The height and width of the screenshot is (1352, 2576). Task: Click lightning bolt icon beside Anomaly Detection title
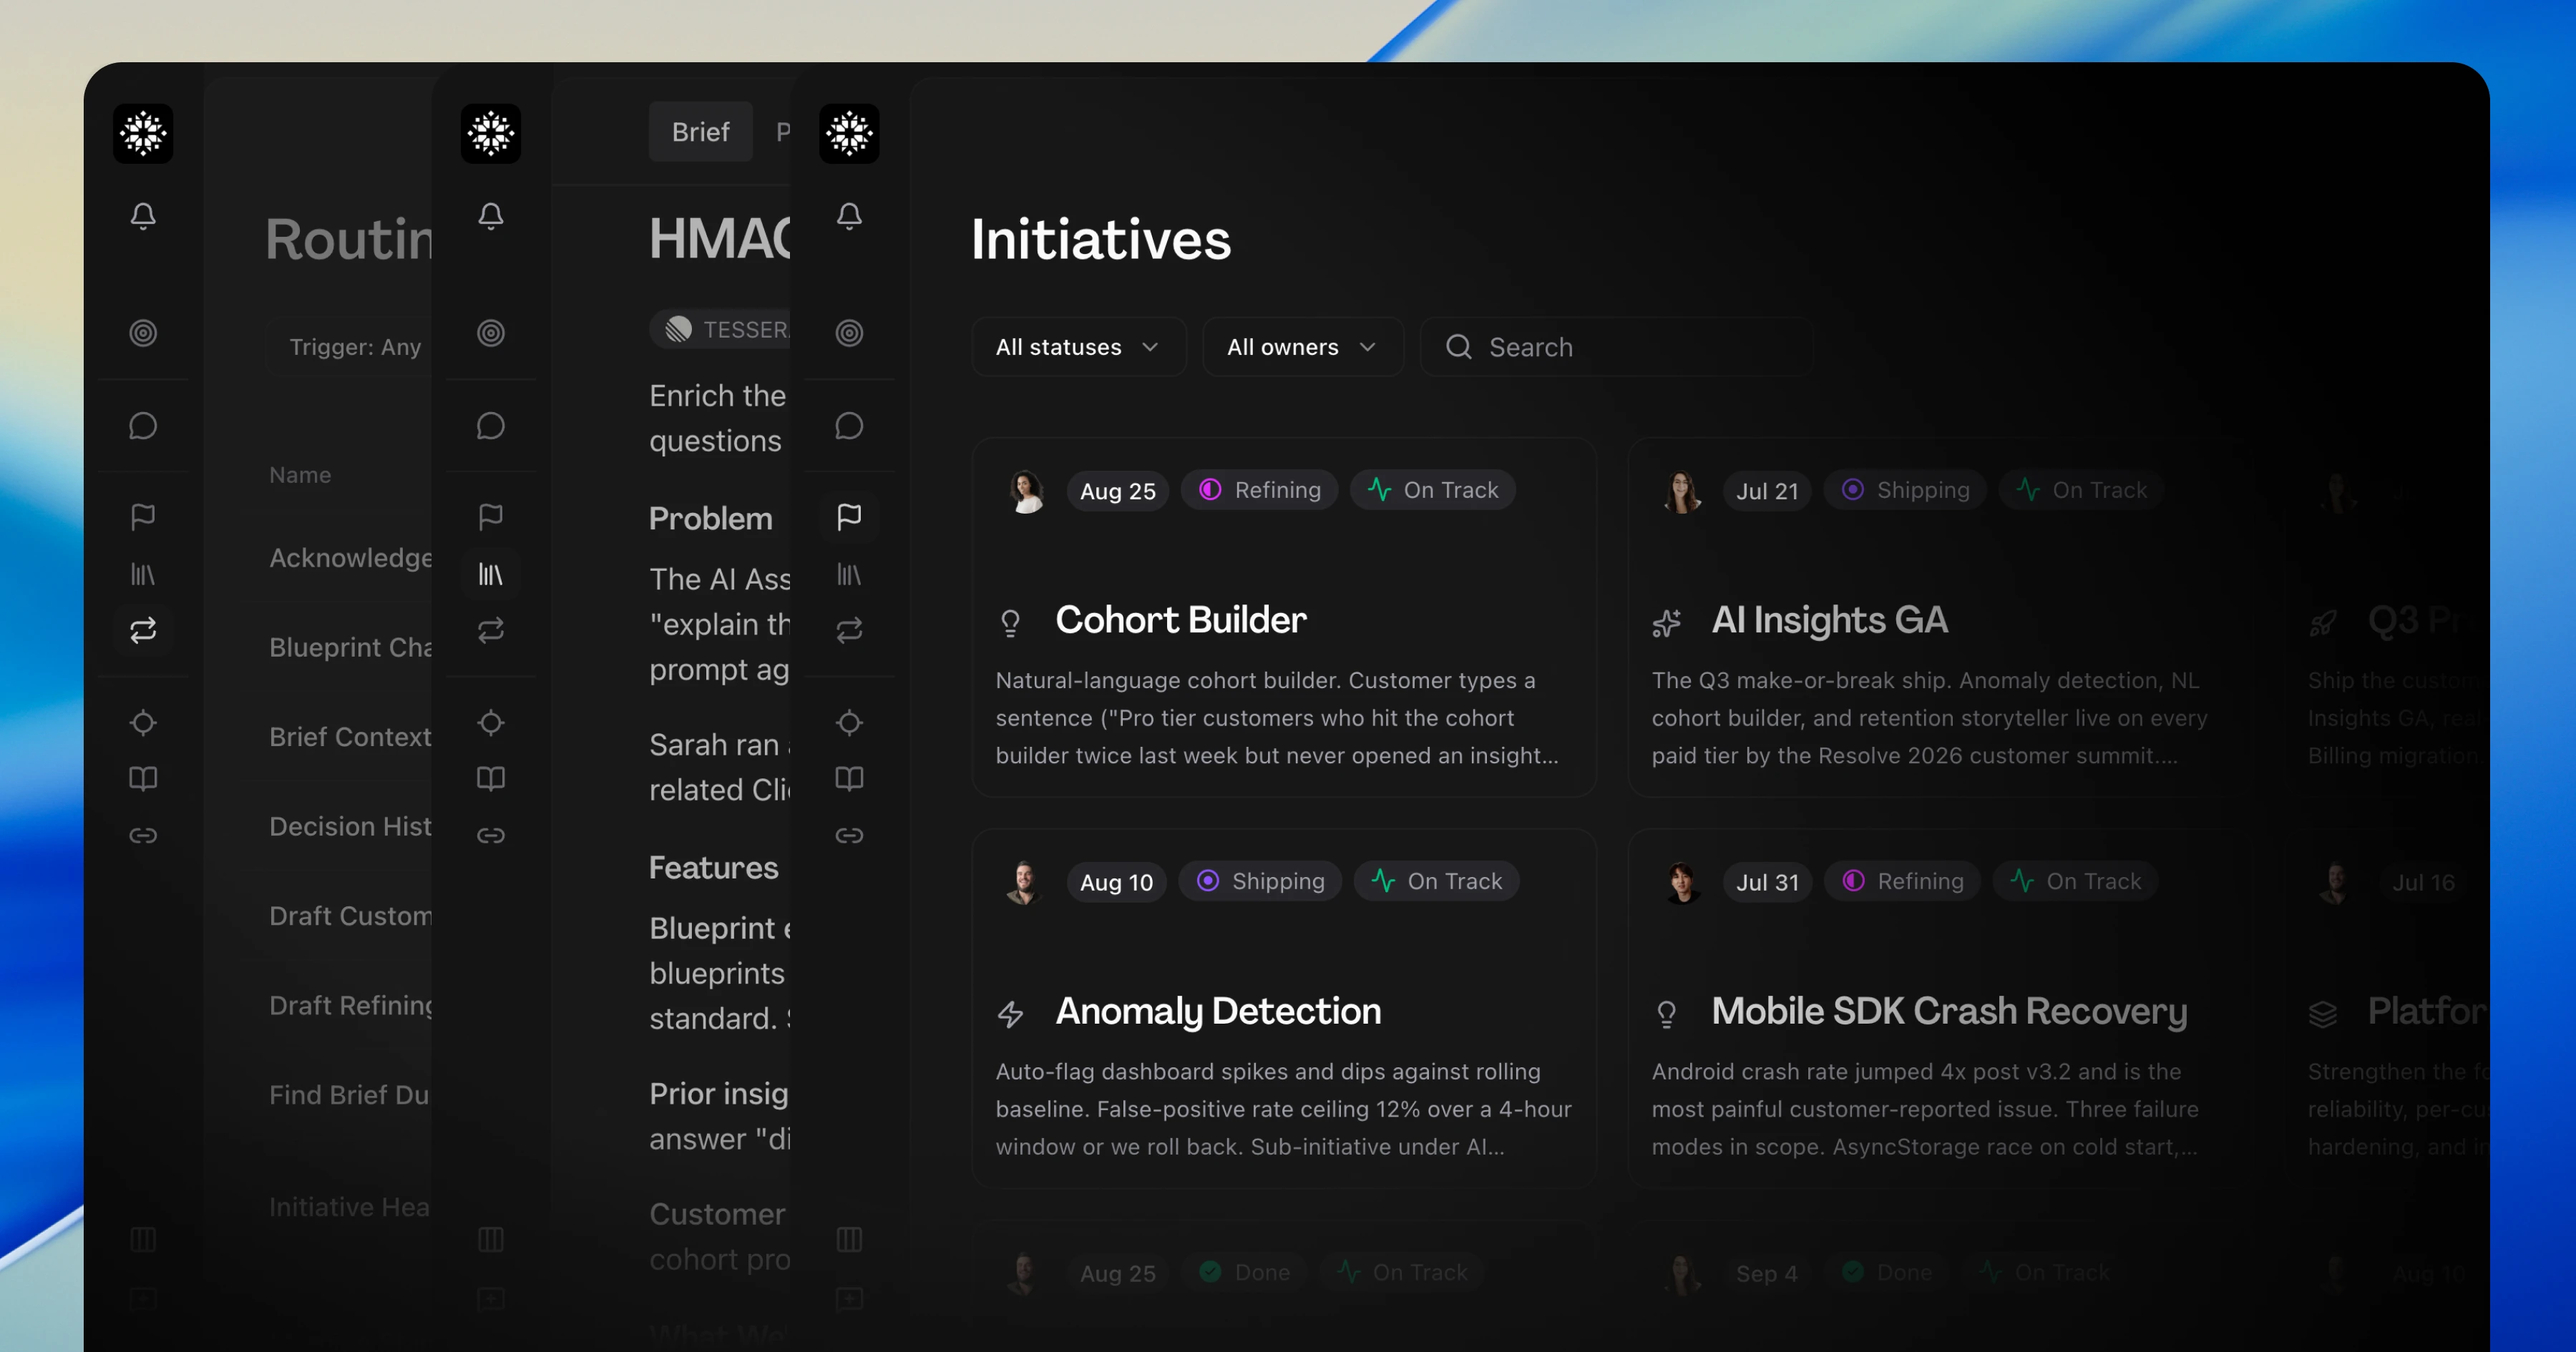pyautogui.click(x=1010, y=1014)
